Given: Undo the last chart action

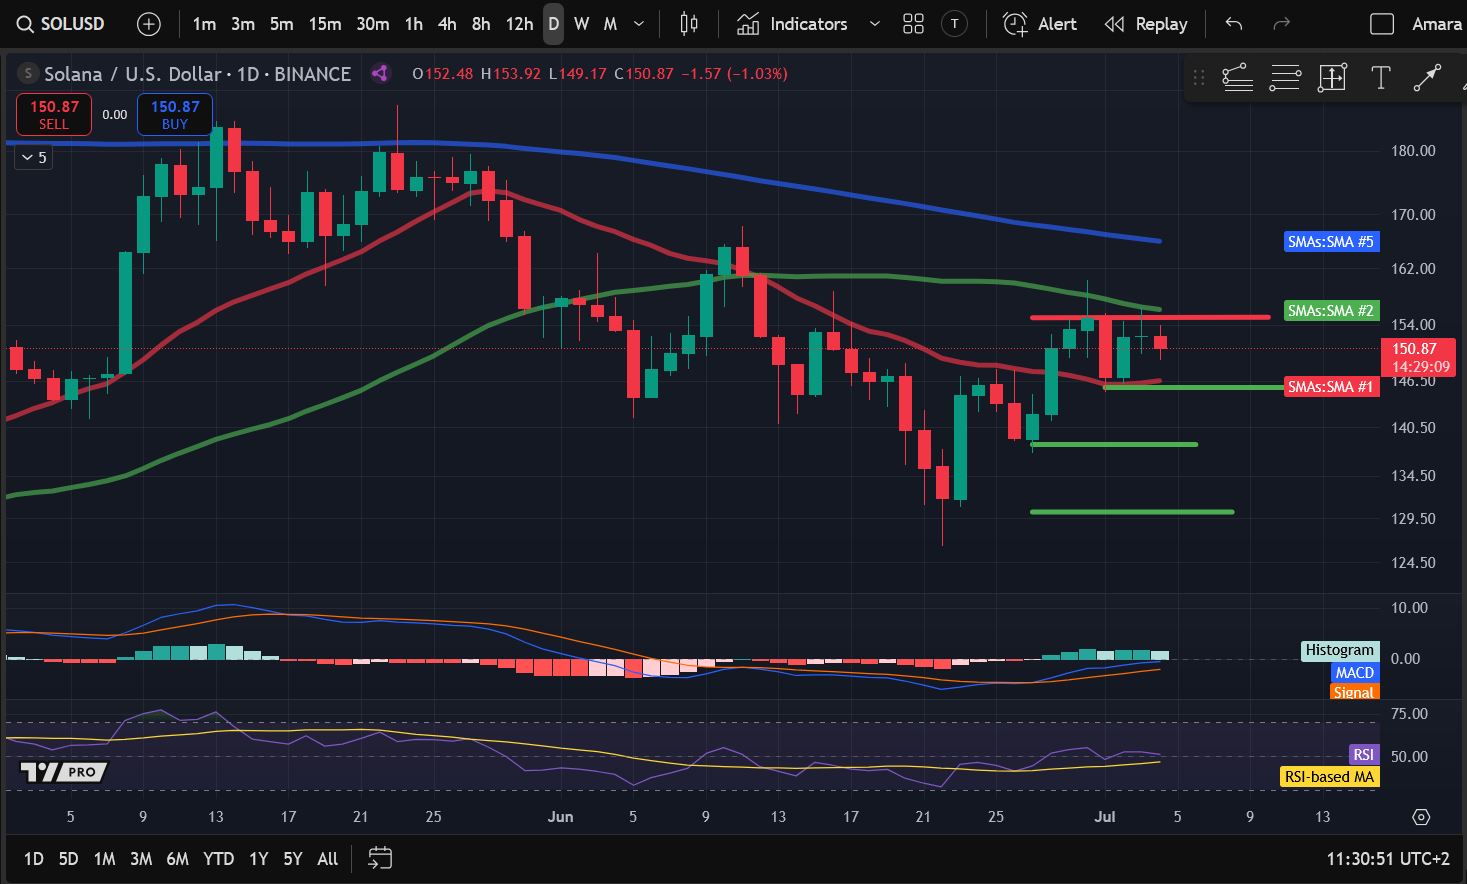Looking at the screenshot, I should (1234, 24).
